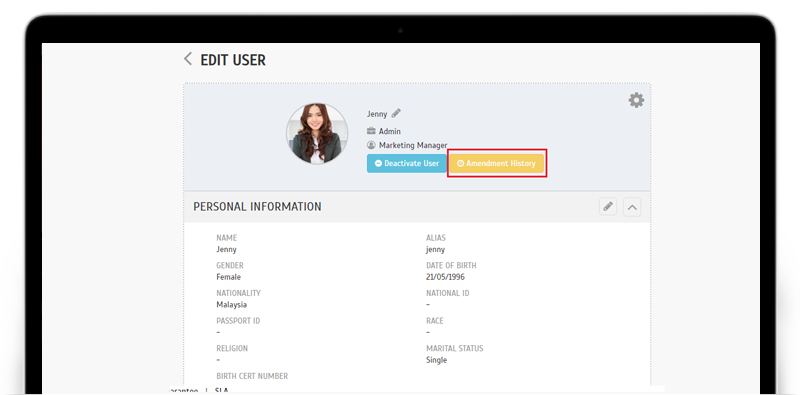This screenshot has width=800, height=395.
Task: Go back using the arrow beside EDIT USER
Action: click(x=188, y=59)
